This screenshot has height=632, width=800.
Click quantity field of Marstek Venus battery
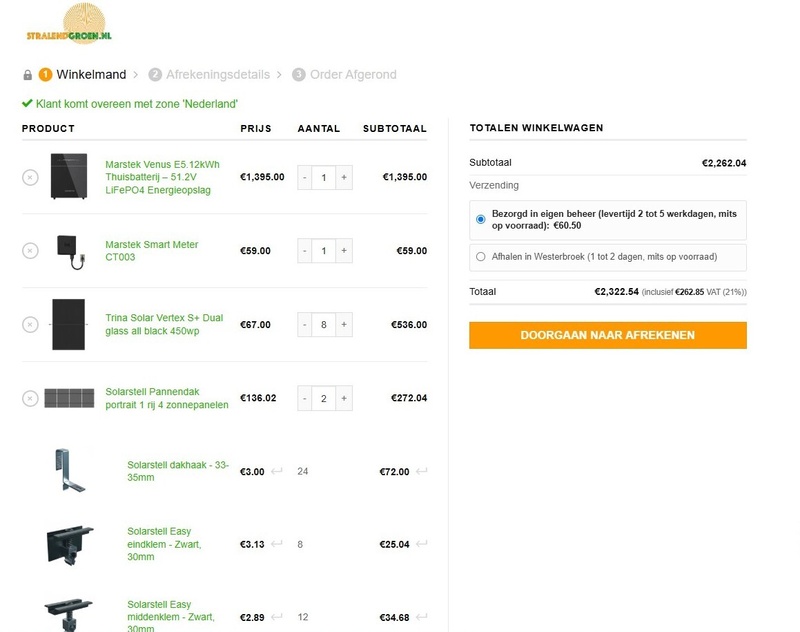(323, 178)
